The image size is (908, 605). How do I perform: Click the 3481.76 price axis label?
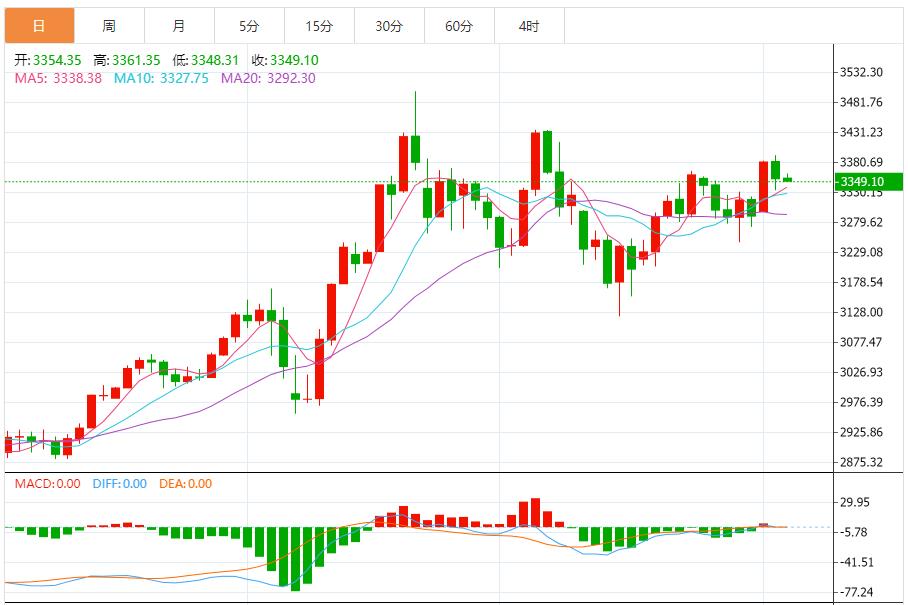861,102
